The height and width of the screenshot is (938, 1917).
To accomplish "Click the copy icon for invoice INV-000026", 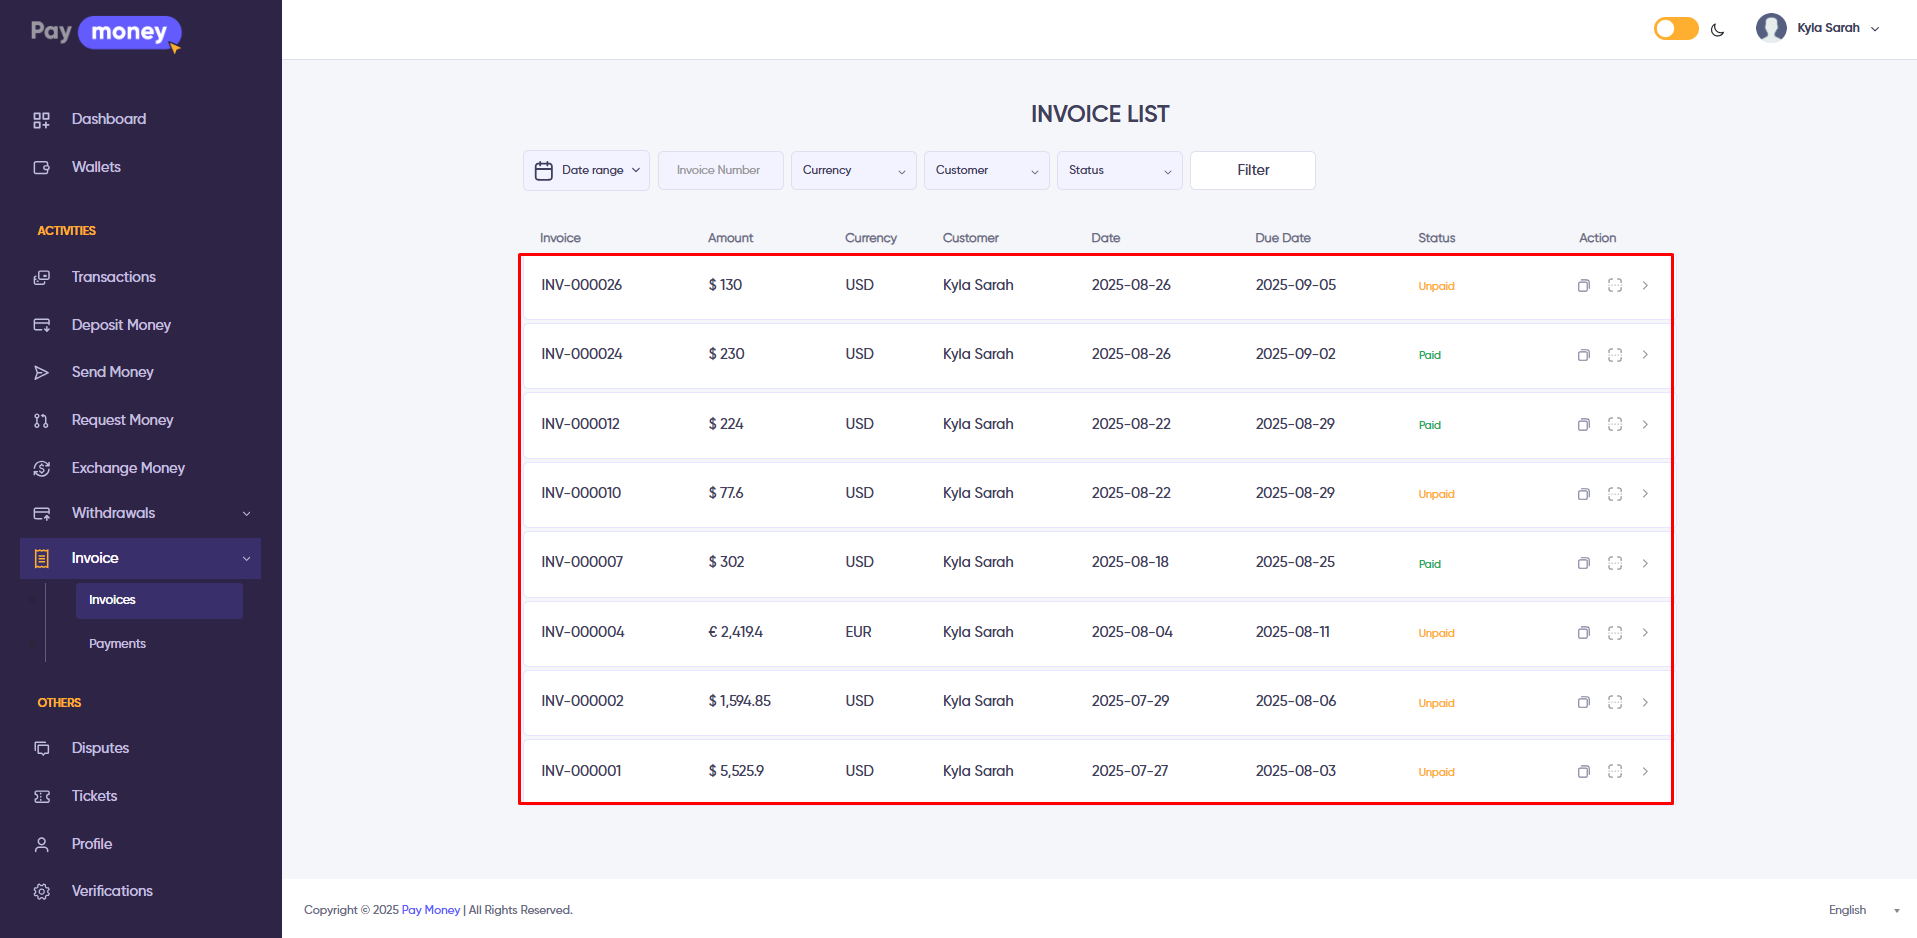I will [1583, 286].
